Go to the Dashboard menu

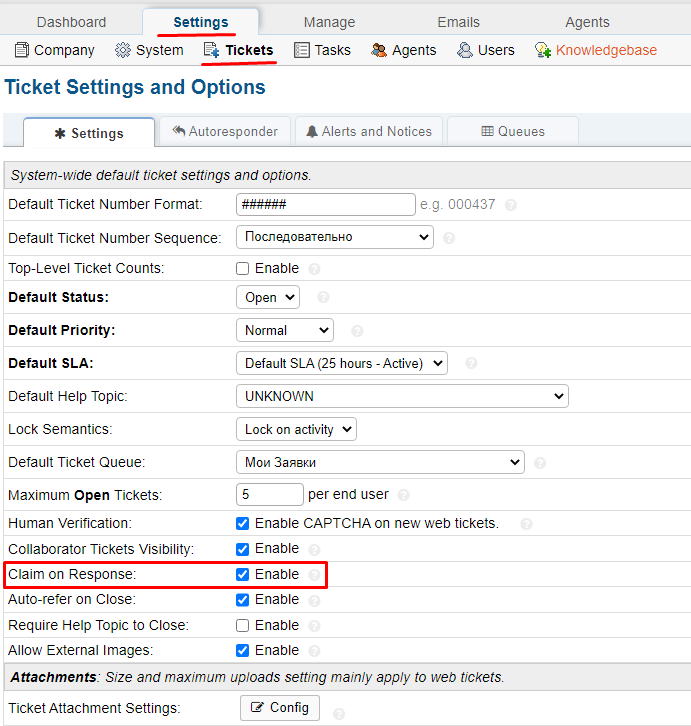point(71,22)
